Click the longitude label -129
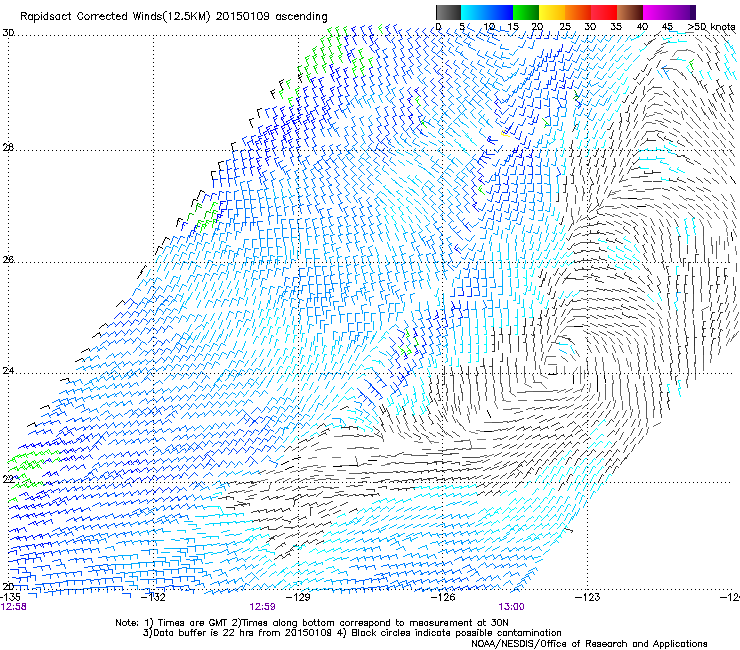The height and width of the screenshot is (650, 740). click(x=300, y=597)
